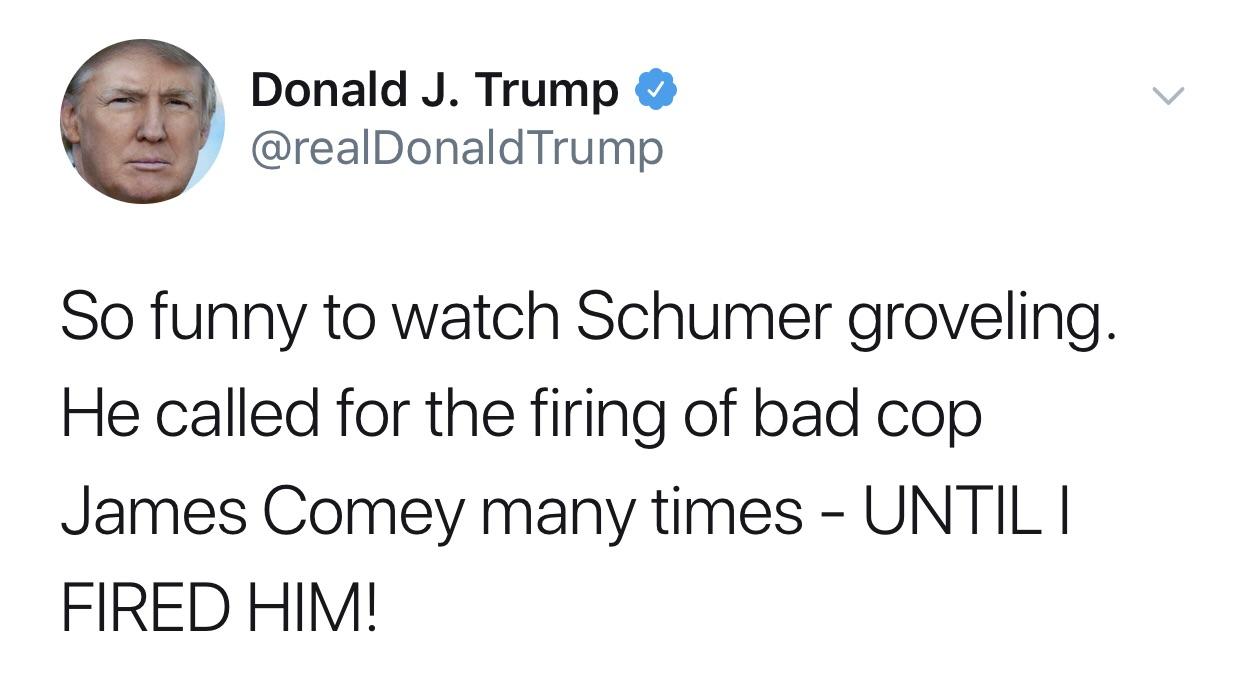Click the blue verified checkmark badge
The image size is (1242, 688).
[655, 92]
